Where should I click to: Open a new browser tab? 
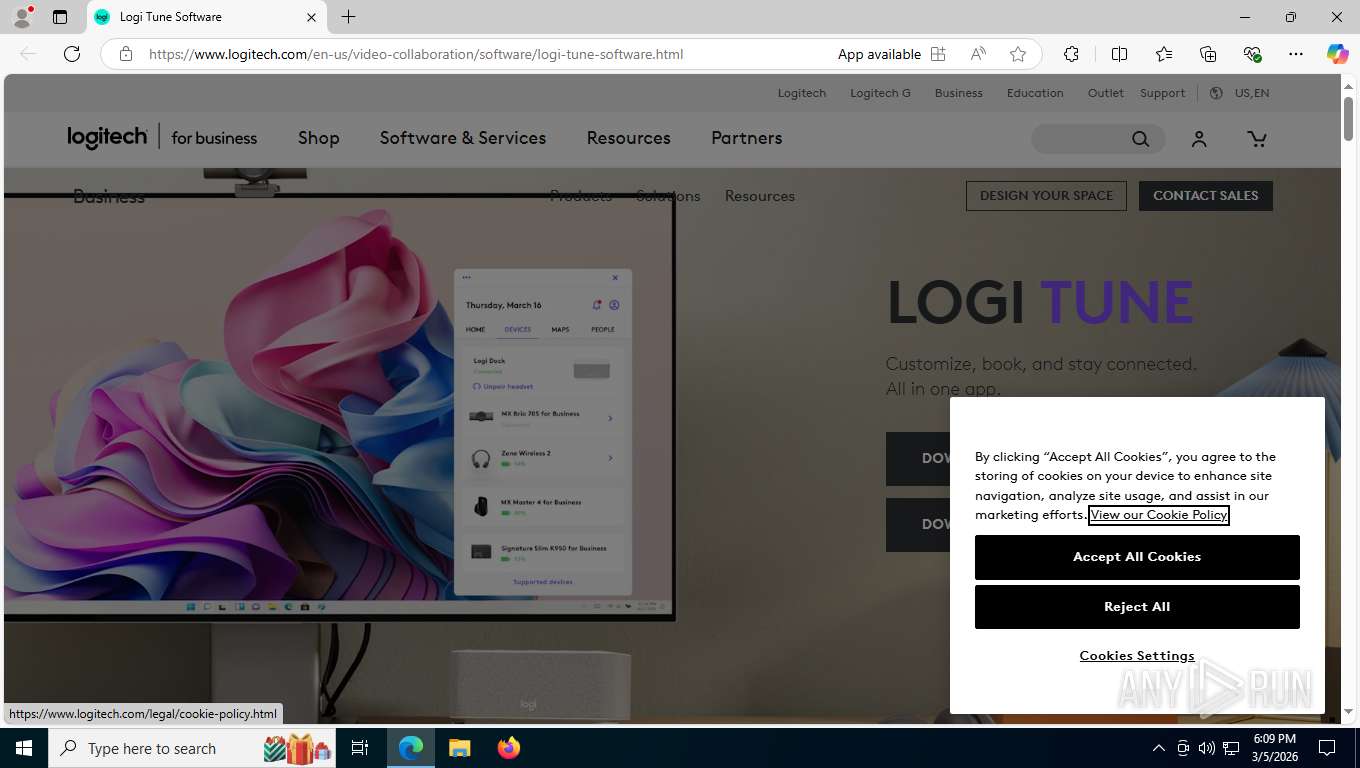tap(348, 17)
